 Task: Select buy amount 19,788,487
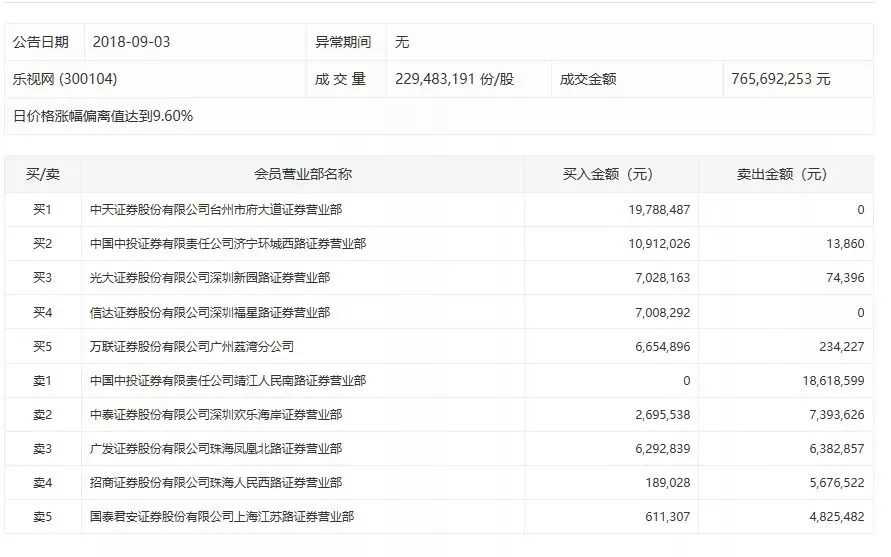(659, 210)
